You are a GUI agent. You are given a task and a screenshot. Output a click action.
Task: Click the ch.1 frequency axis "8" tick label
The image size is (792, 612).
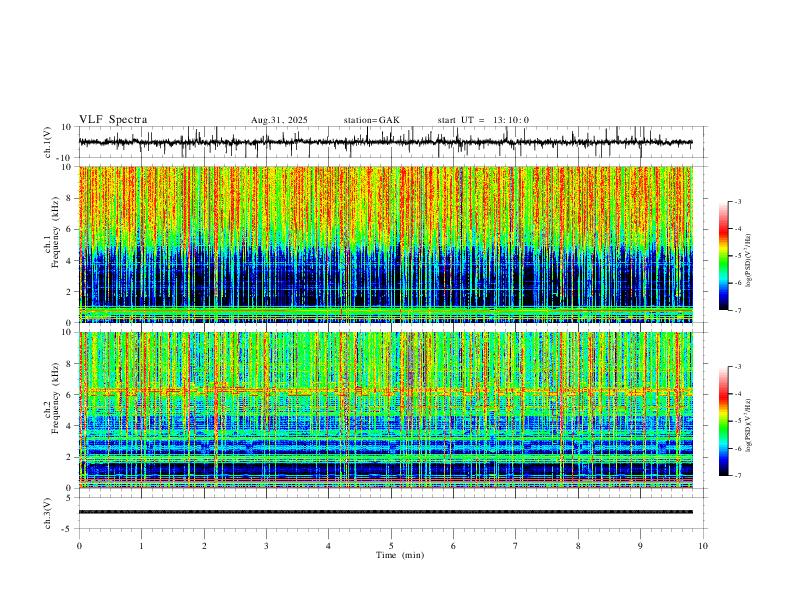[70, 198]
